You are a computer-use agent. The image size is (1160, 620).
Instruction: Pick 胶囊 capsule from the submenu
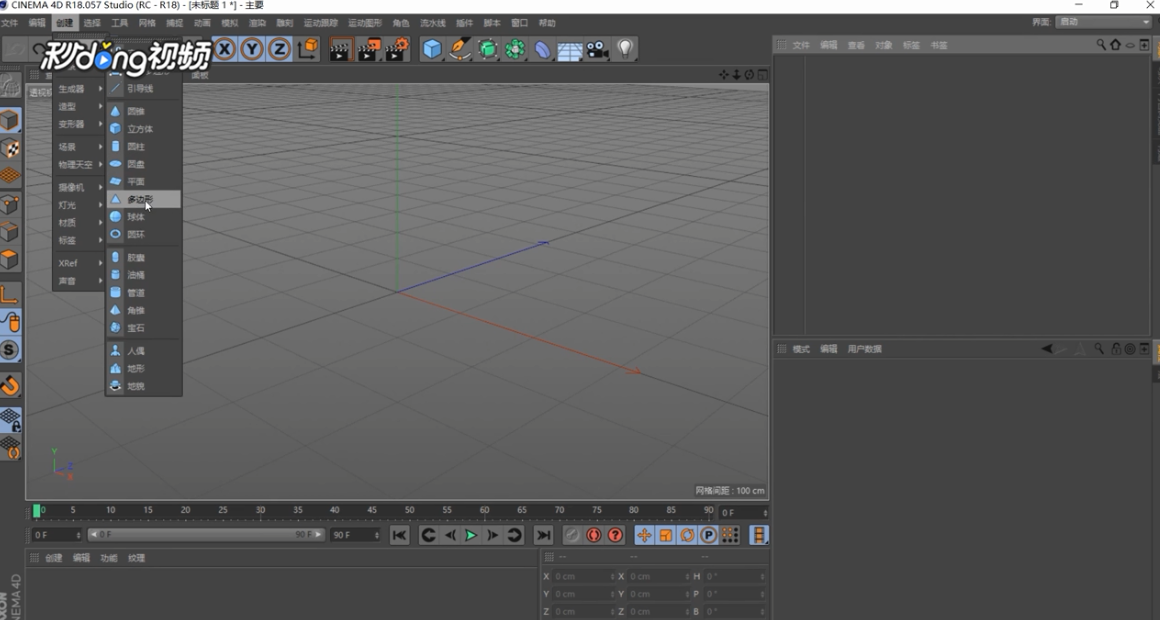(144, 257)
